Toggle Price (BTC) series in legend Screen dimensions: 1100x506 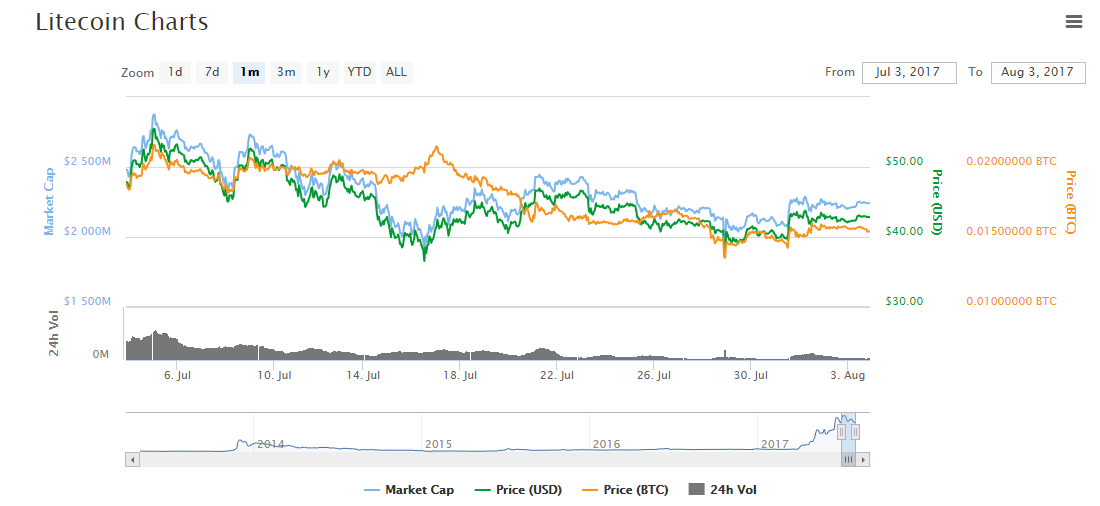(624, 490)
